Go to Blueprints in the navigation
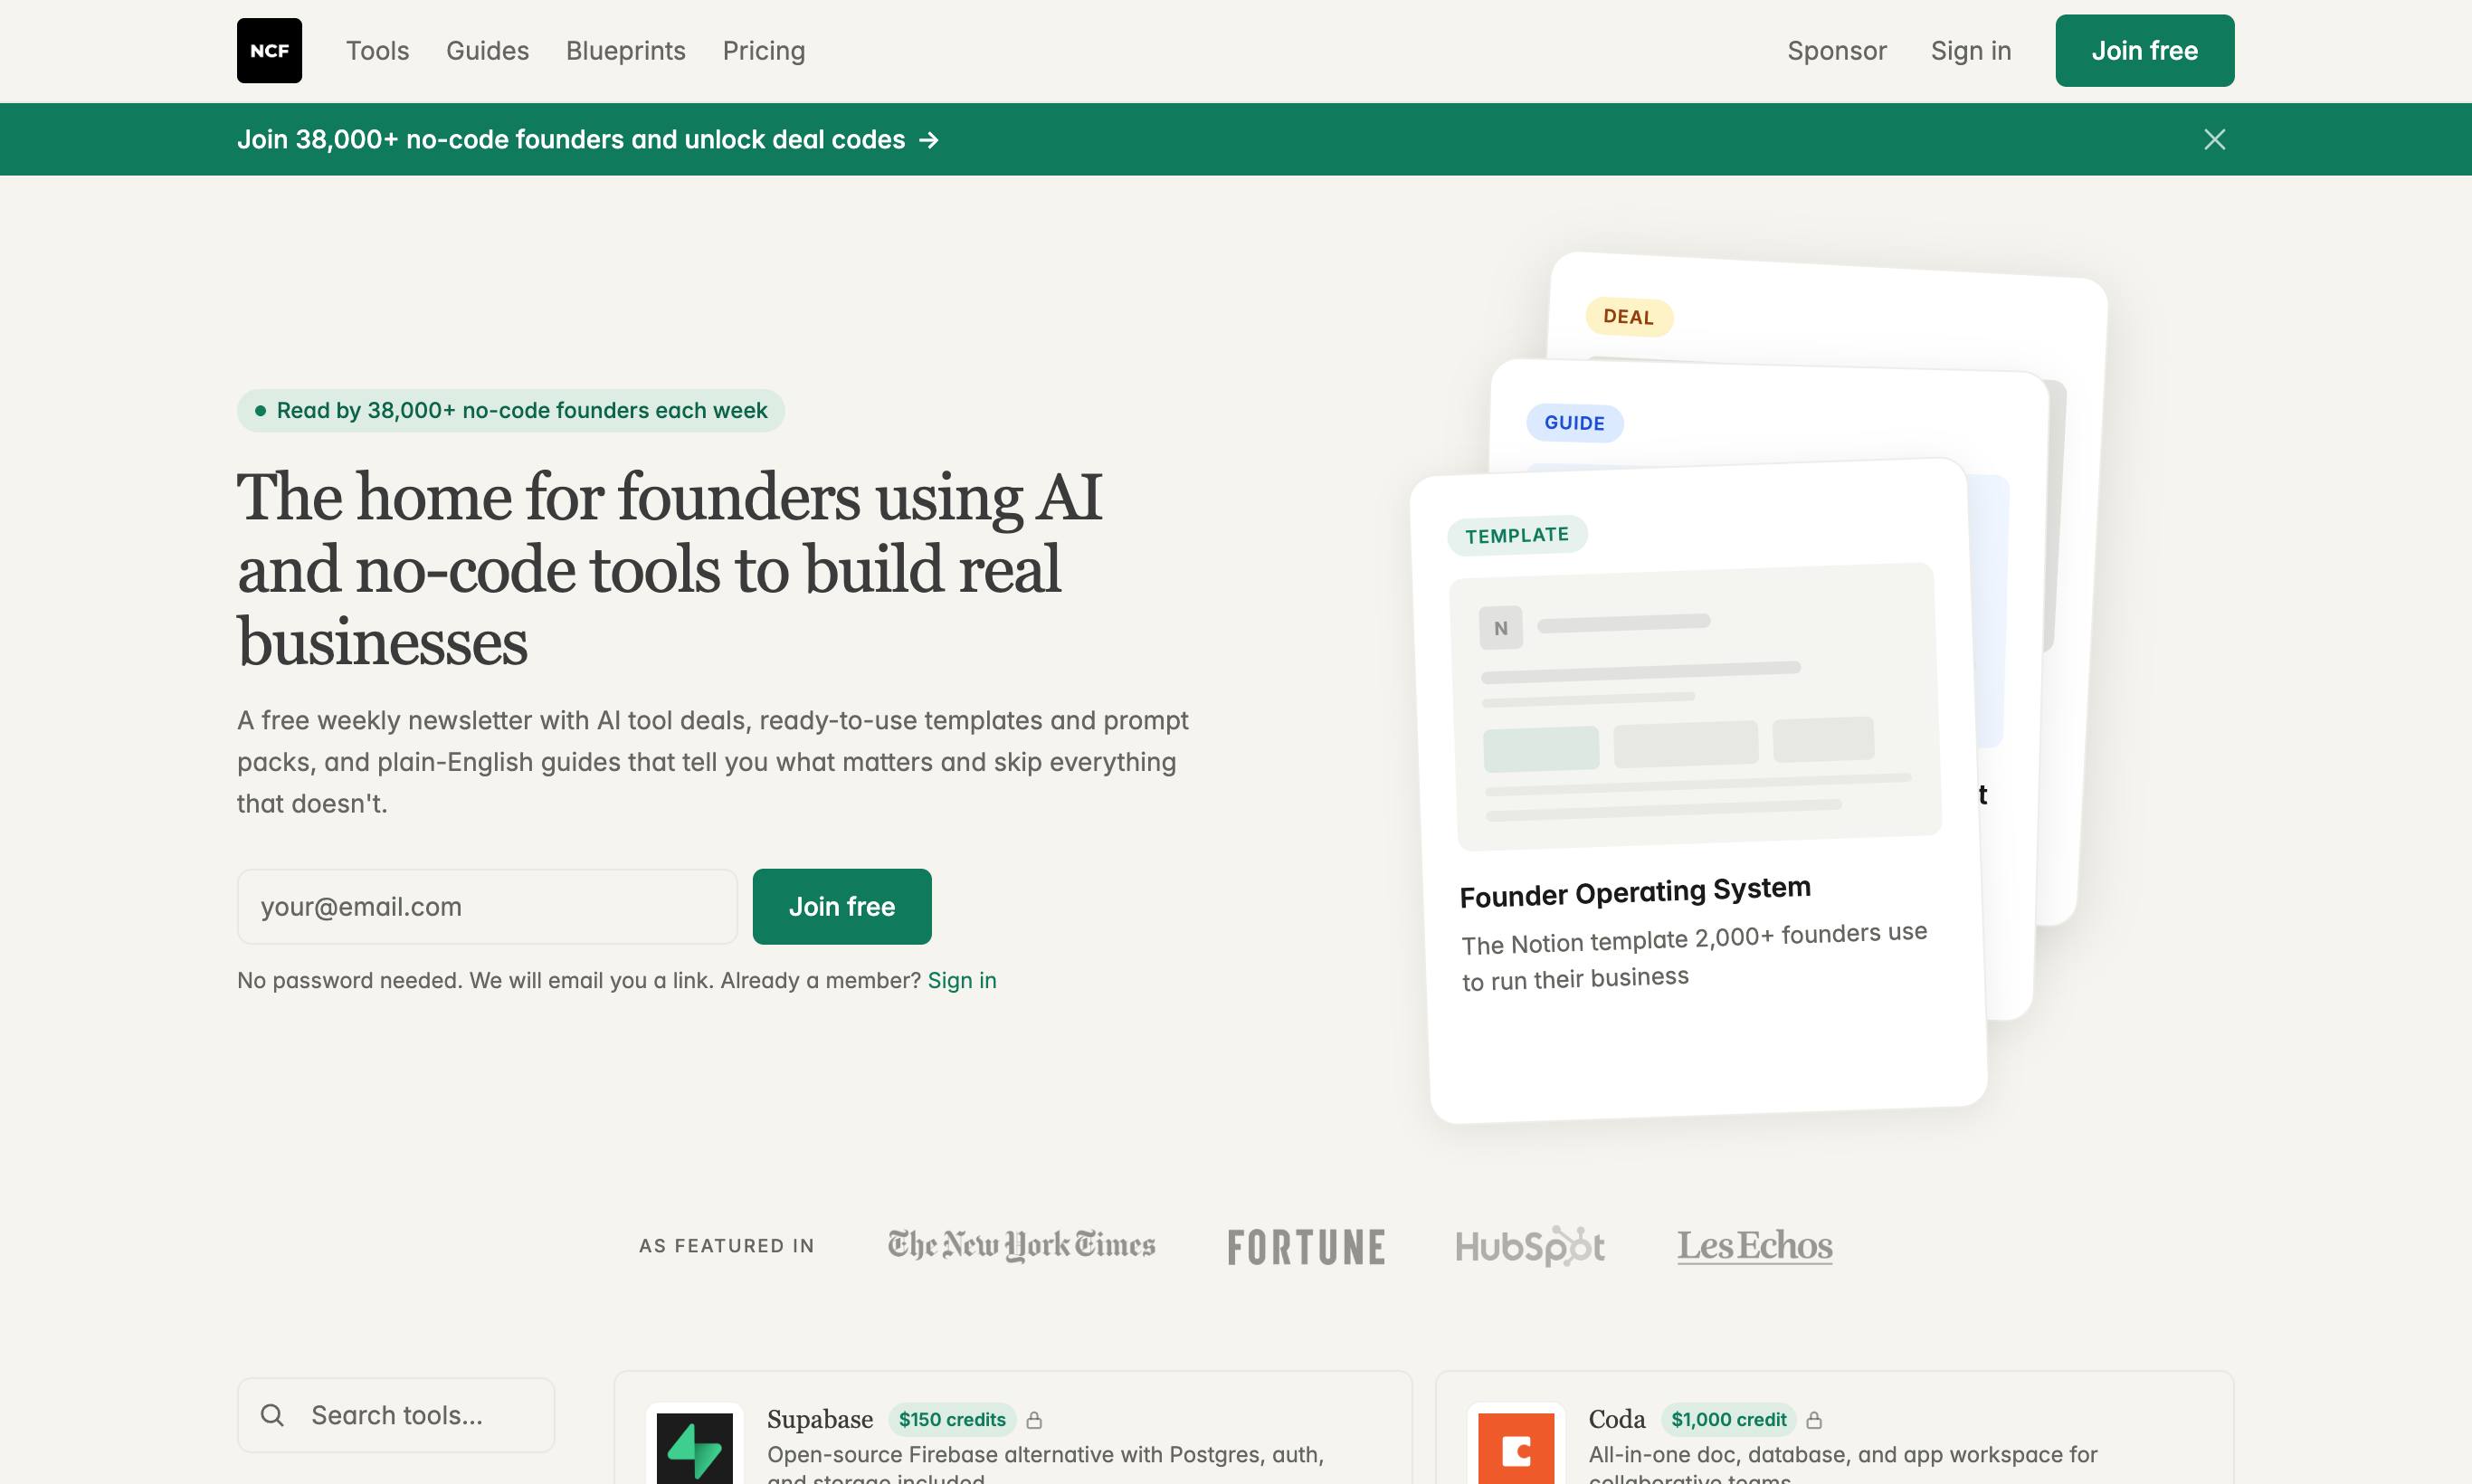Image resolution: width=2472 pixels, height=1484 pixels. (x=626, y=51)
